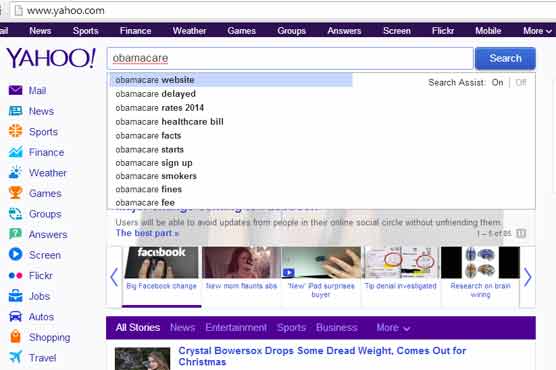Turn Search Assist On
The image size is (556, 370).
pos(497,82)
